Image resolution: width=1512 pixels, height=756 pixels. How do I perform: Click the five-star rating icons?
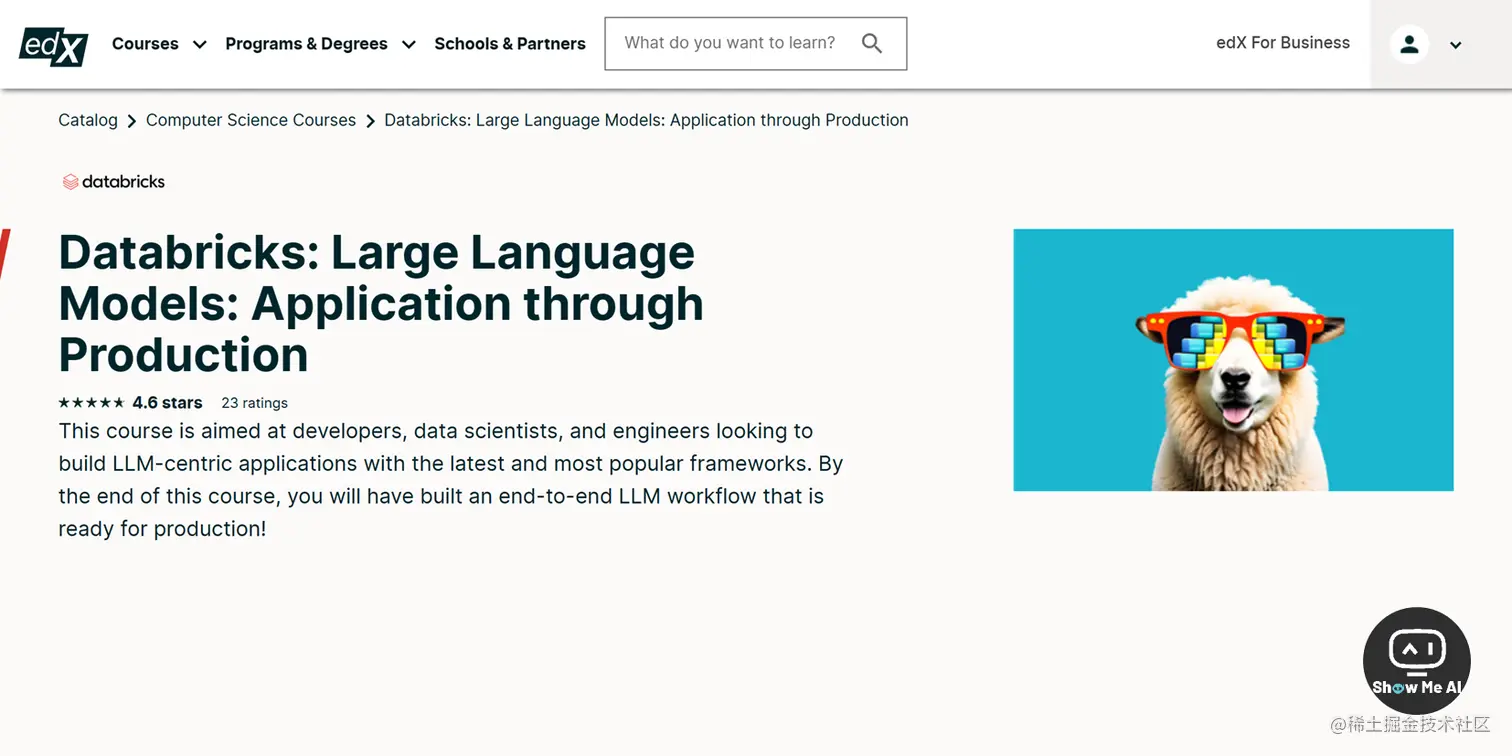click(91, 403)
